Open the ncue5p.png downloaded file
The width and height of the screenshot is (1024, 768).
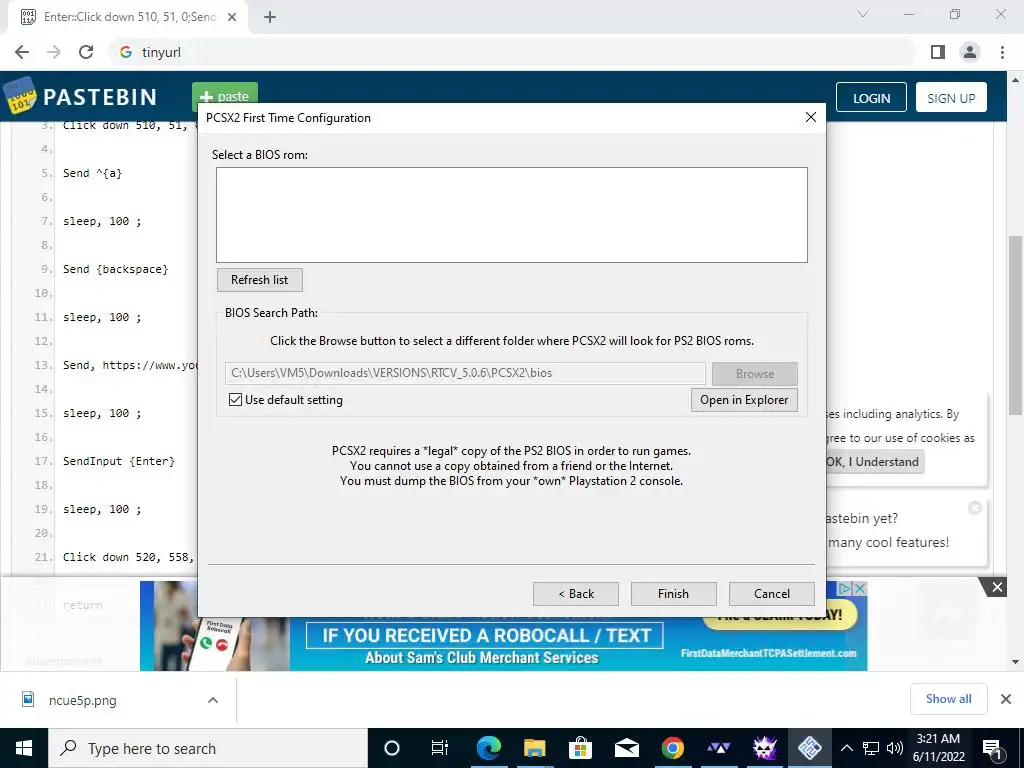click(82, 700)
